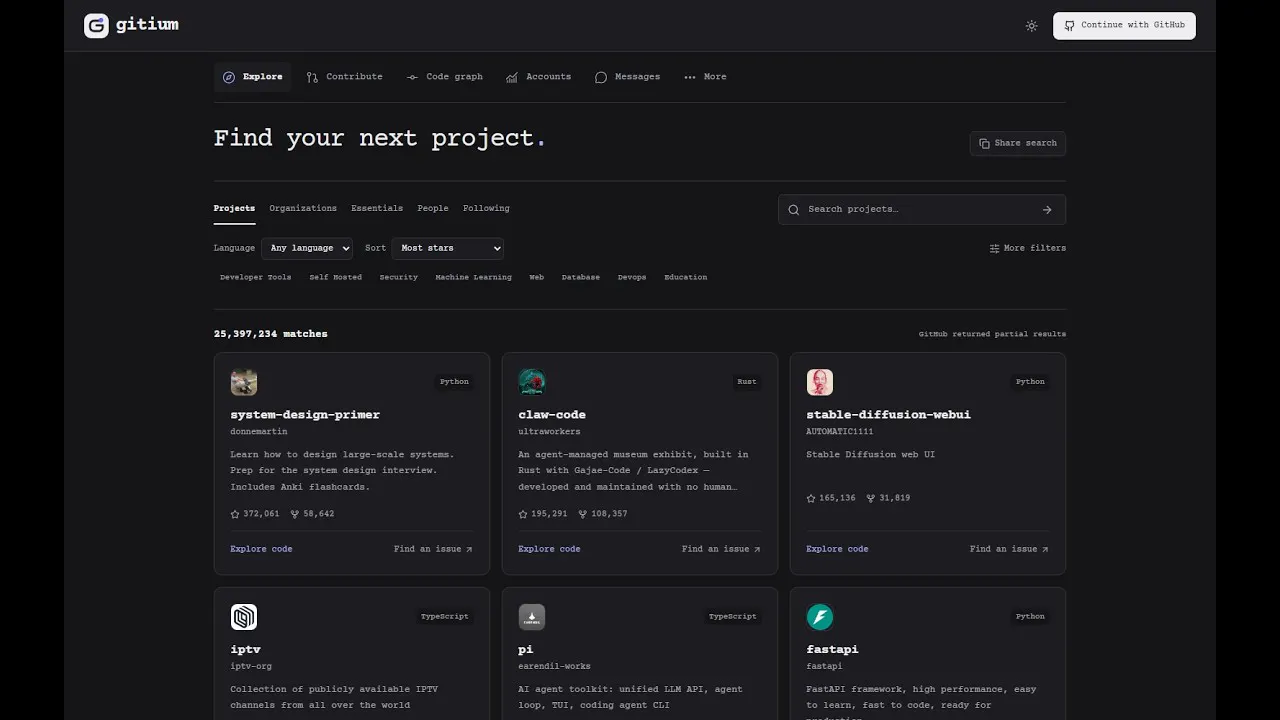This screenshot has width=1280, height=720.
Task: Open the Any language dropdown
Action: pos(307,248)
